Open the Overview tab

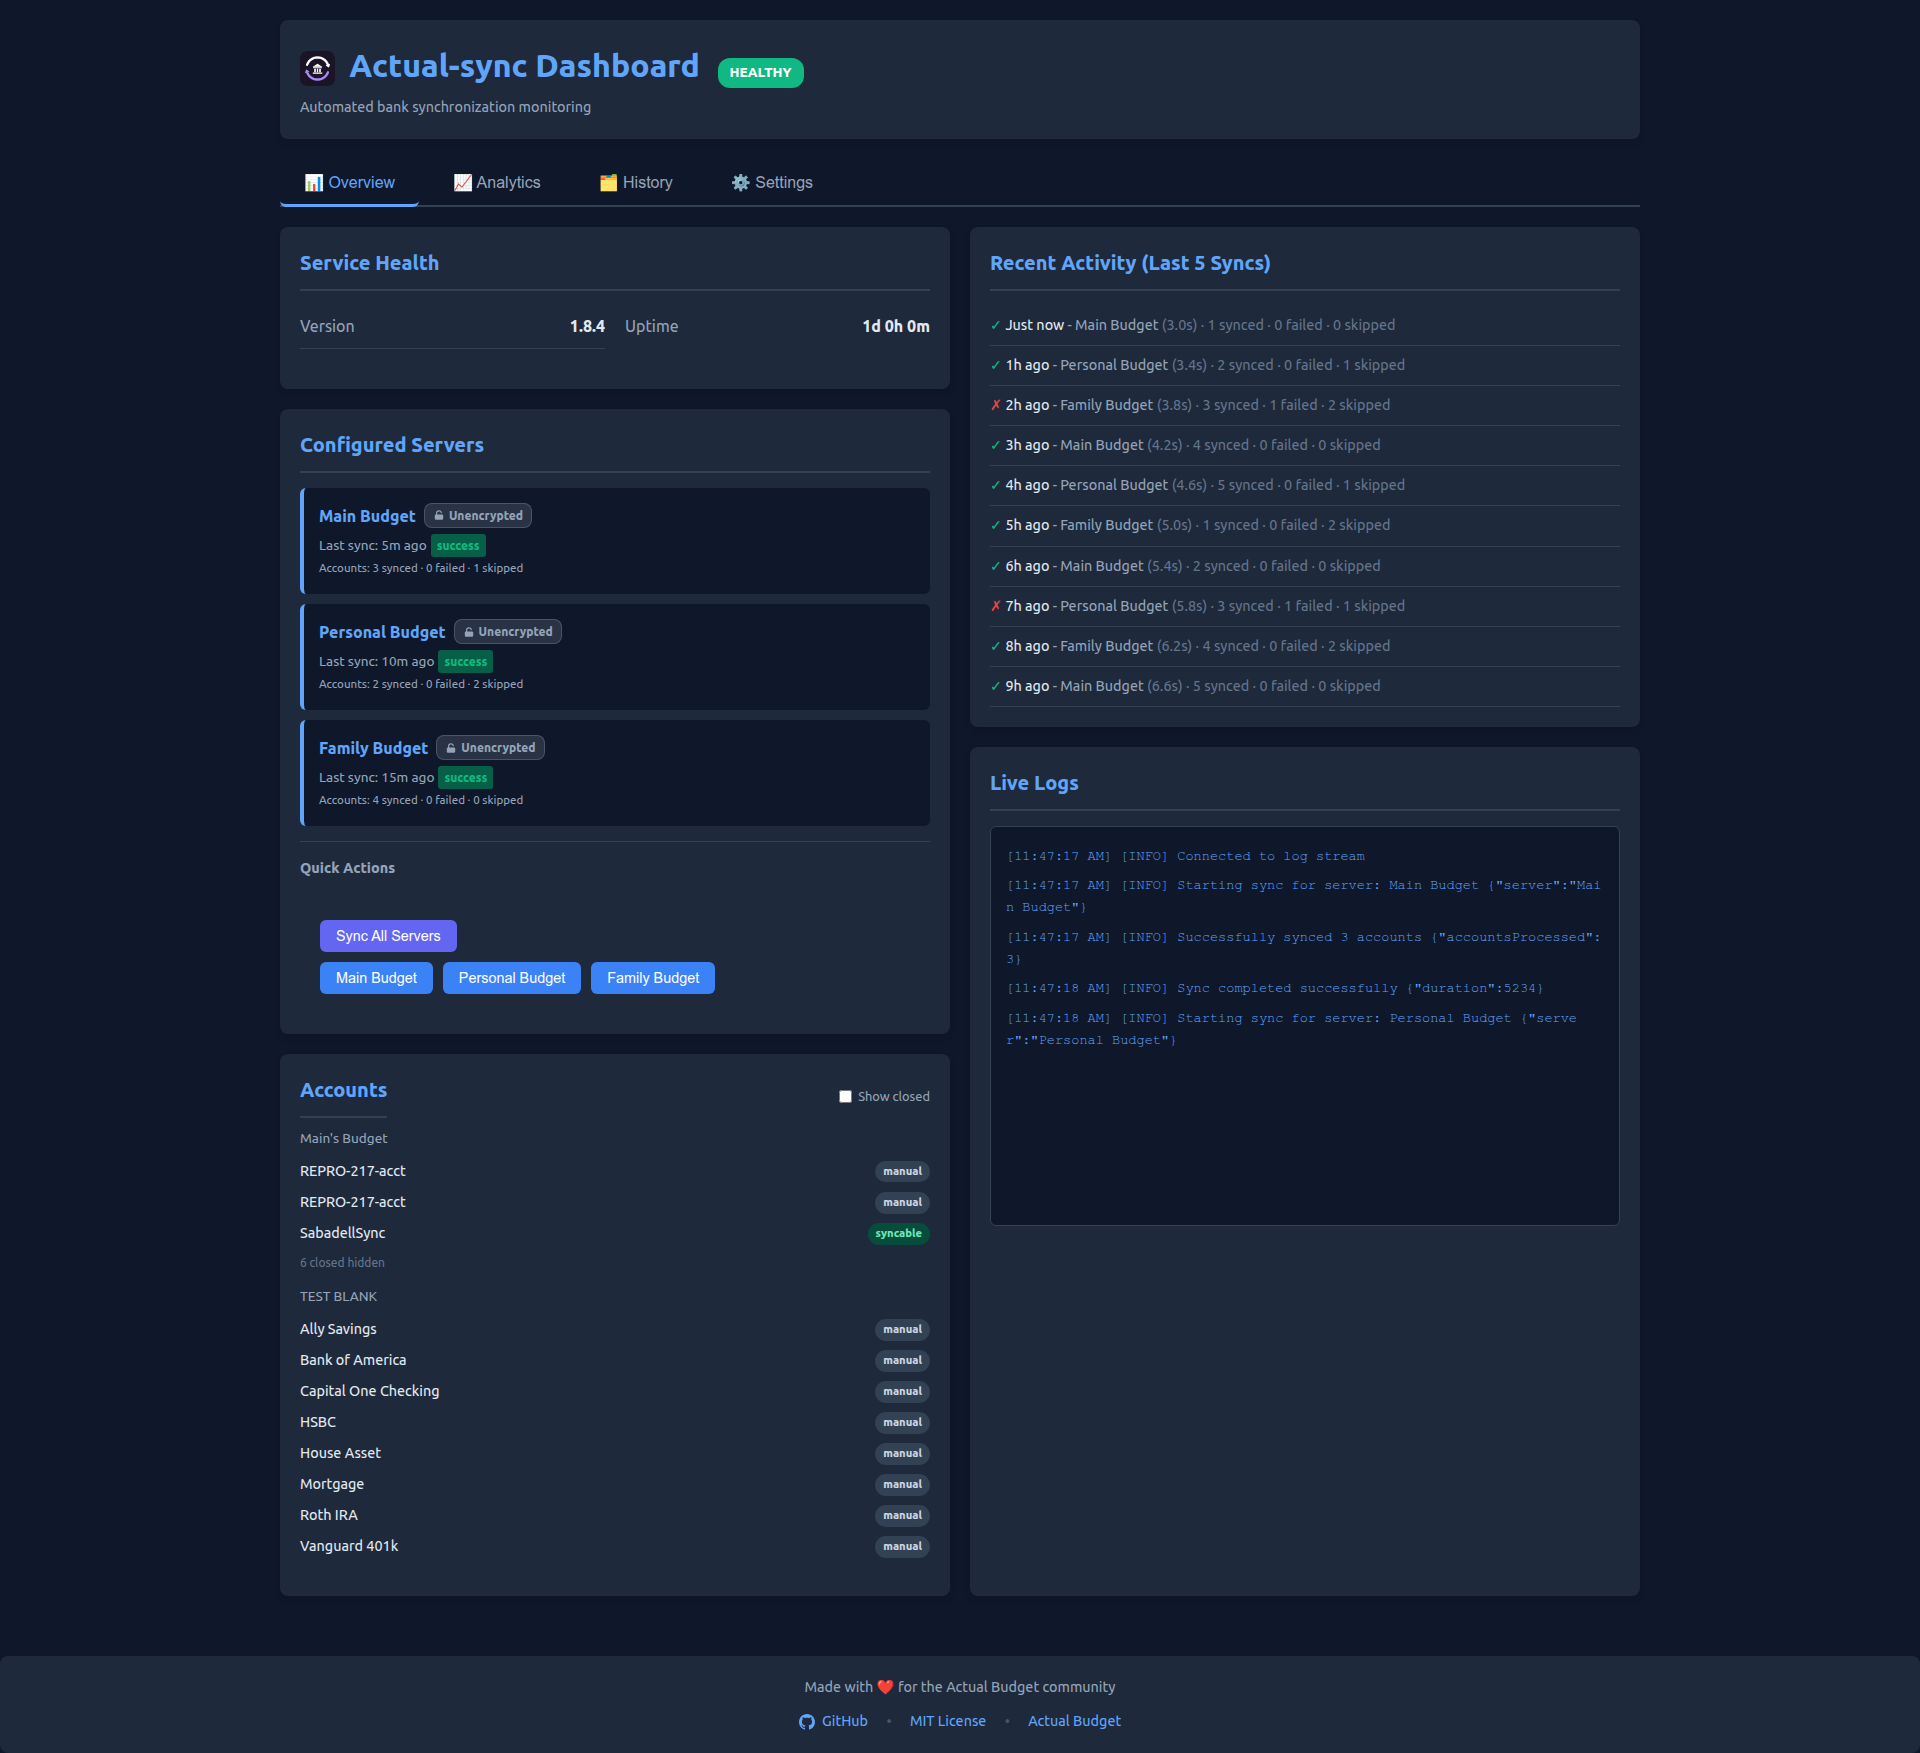pyautogui.click(x=349, y=183)
